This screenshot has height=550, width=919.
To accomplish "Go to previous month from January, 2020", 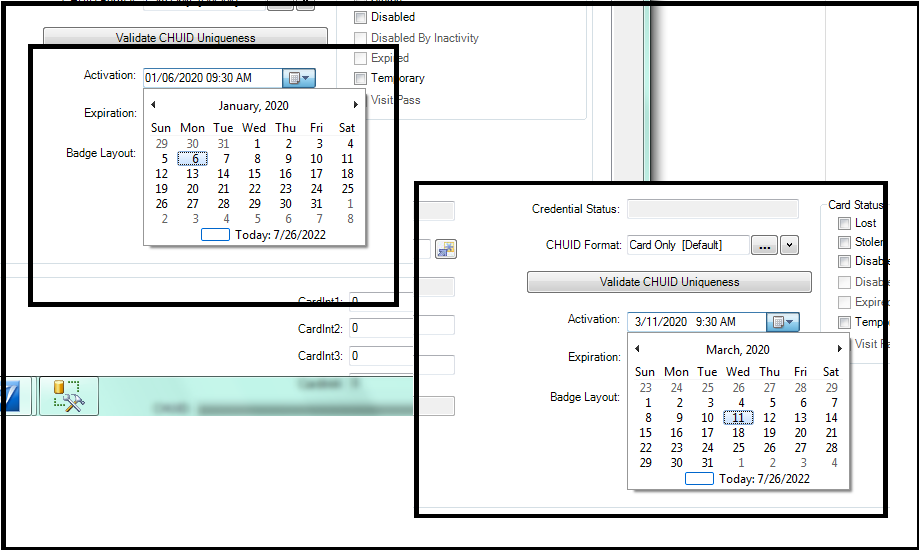I will 153,105.
